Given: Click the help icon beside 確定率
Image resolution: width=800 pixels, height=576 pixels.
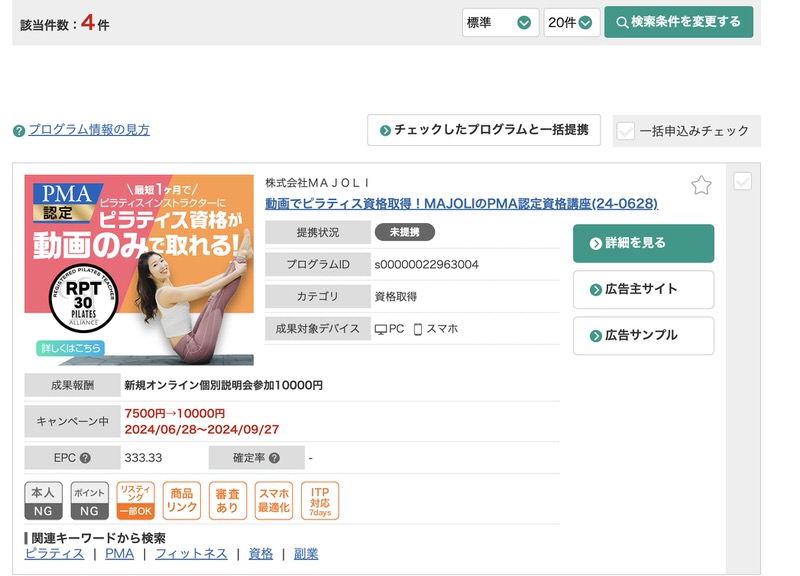Looking at the screenshot, I should (274, 458).
